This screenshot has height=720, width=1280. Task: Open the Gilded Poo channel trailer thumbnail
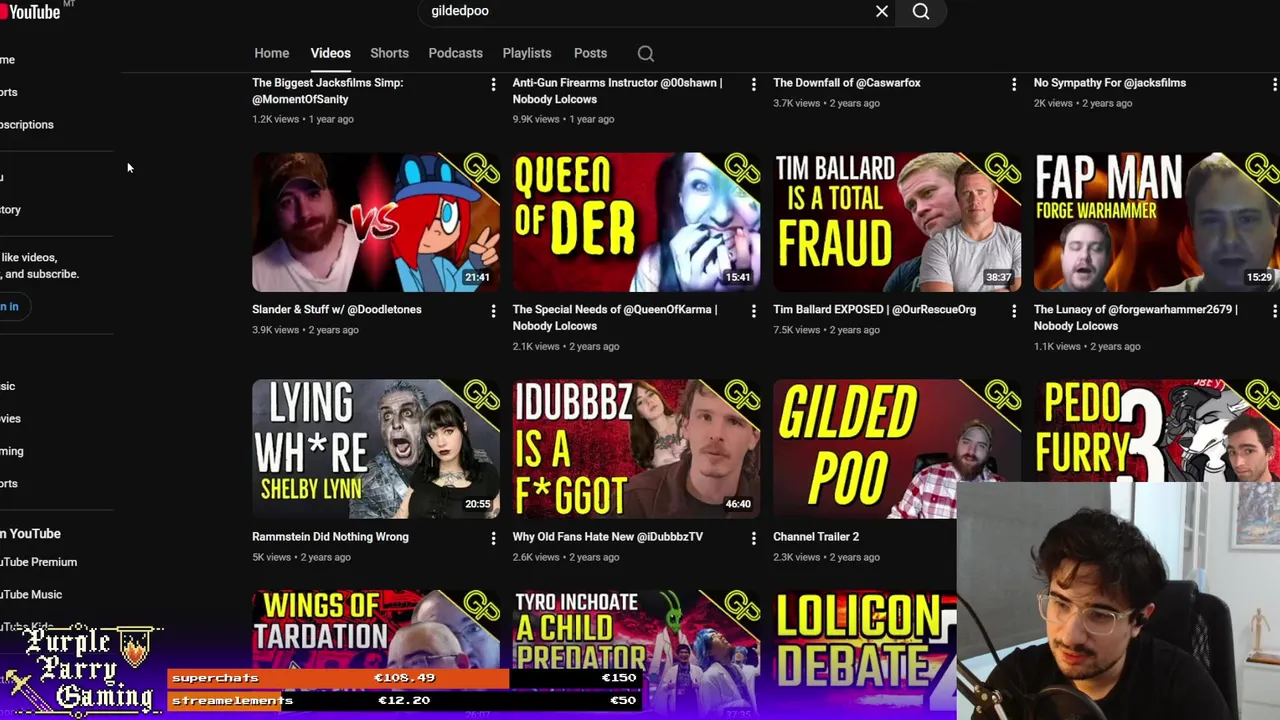(x=865, y=449)
